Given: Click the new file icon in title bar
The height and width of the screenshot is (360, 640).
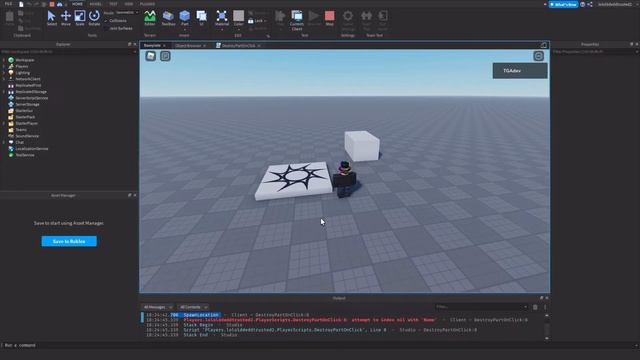Looking at the screenshot, I should [21, 4].
